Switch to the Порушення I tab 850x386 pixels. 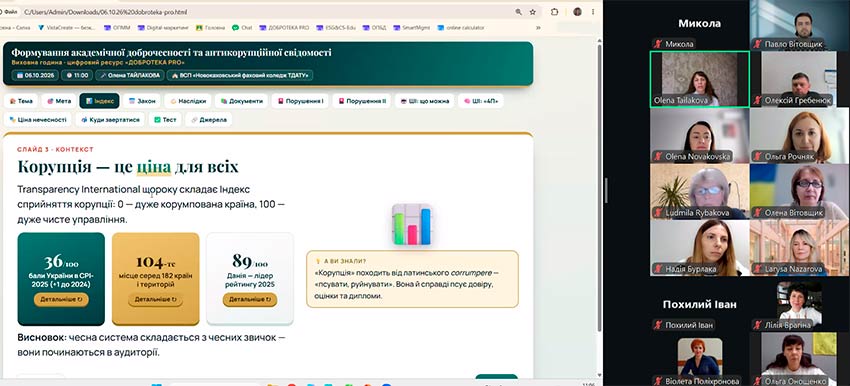(x=300, y=101)
